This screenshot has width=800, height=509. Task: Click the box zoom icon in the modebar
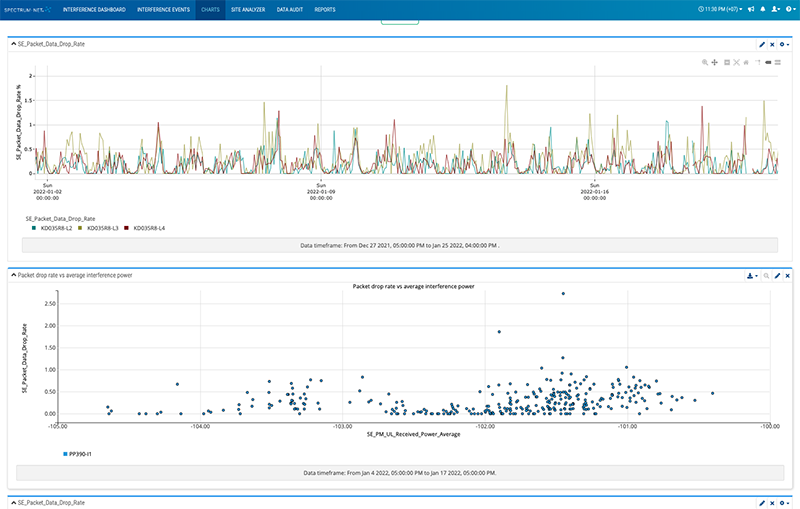tap(727, 62)
